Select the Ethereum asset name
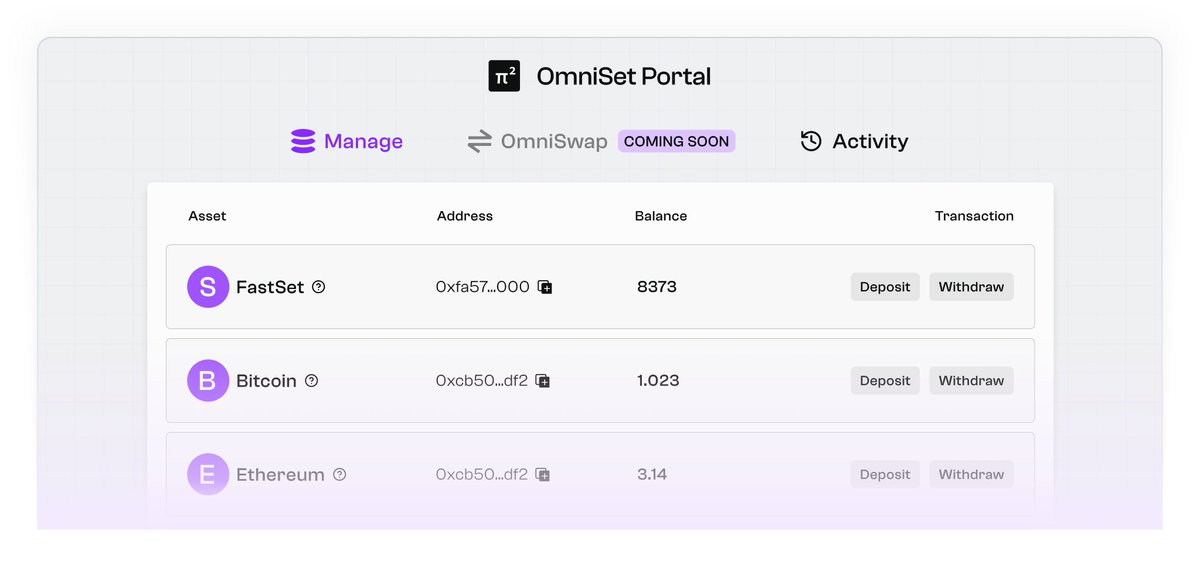Viewport: 1200px width, 561px height. (x=280, y=475)
